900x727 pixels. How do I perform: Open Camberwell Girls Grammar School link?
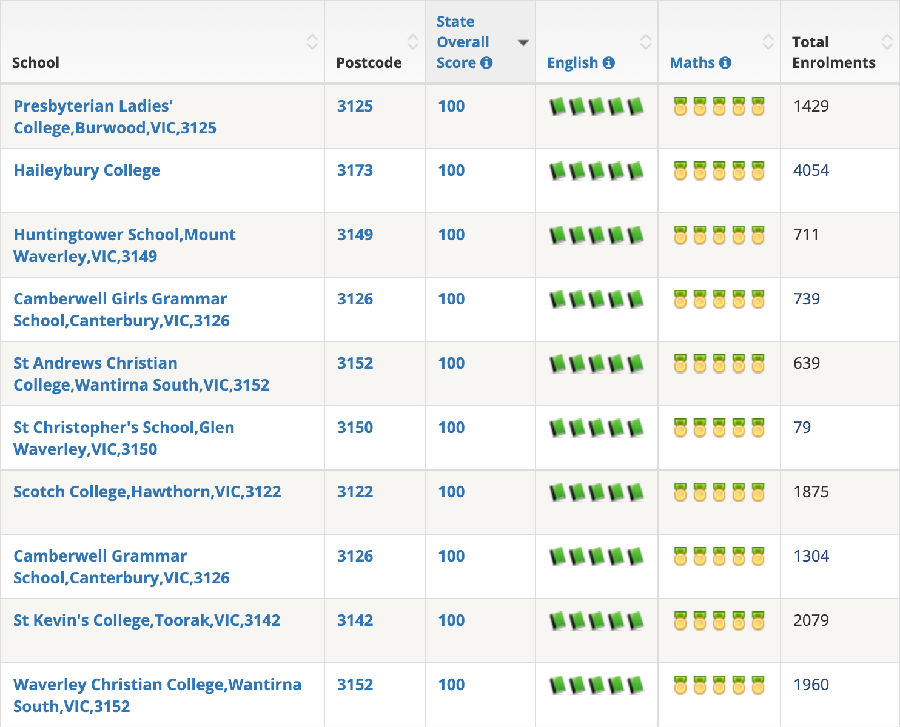pyautogui.click(x=121, y=309)
